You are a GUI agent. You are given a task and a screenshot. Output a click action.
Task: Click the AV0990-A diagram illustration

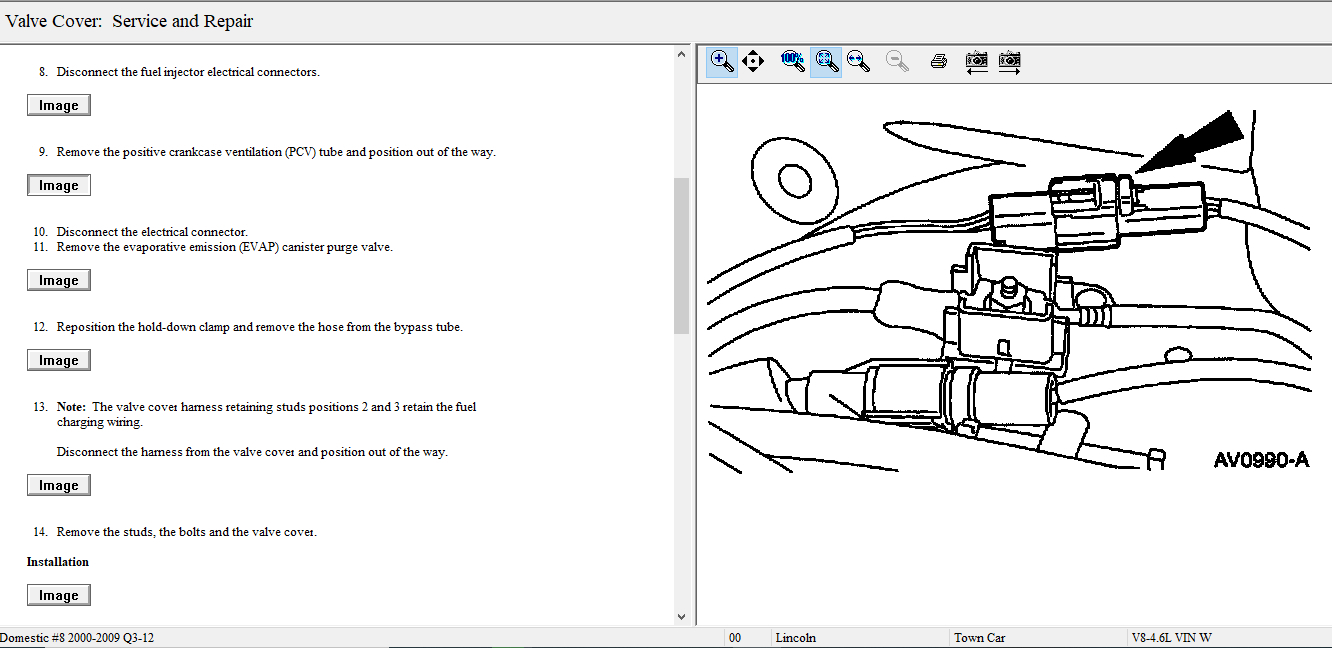[x=1010, y=300]
